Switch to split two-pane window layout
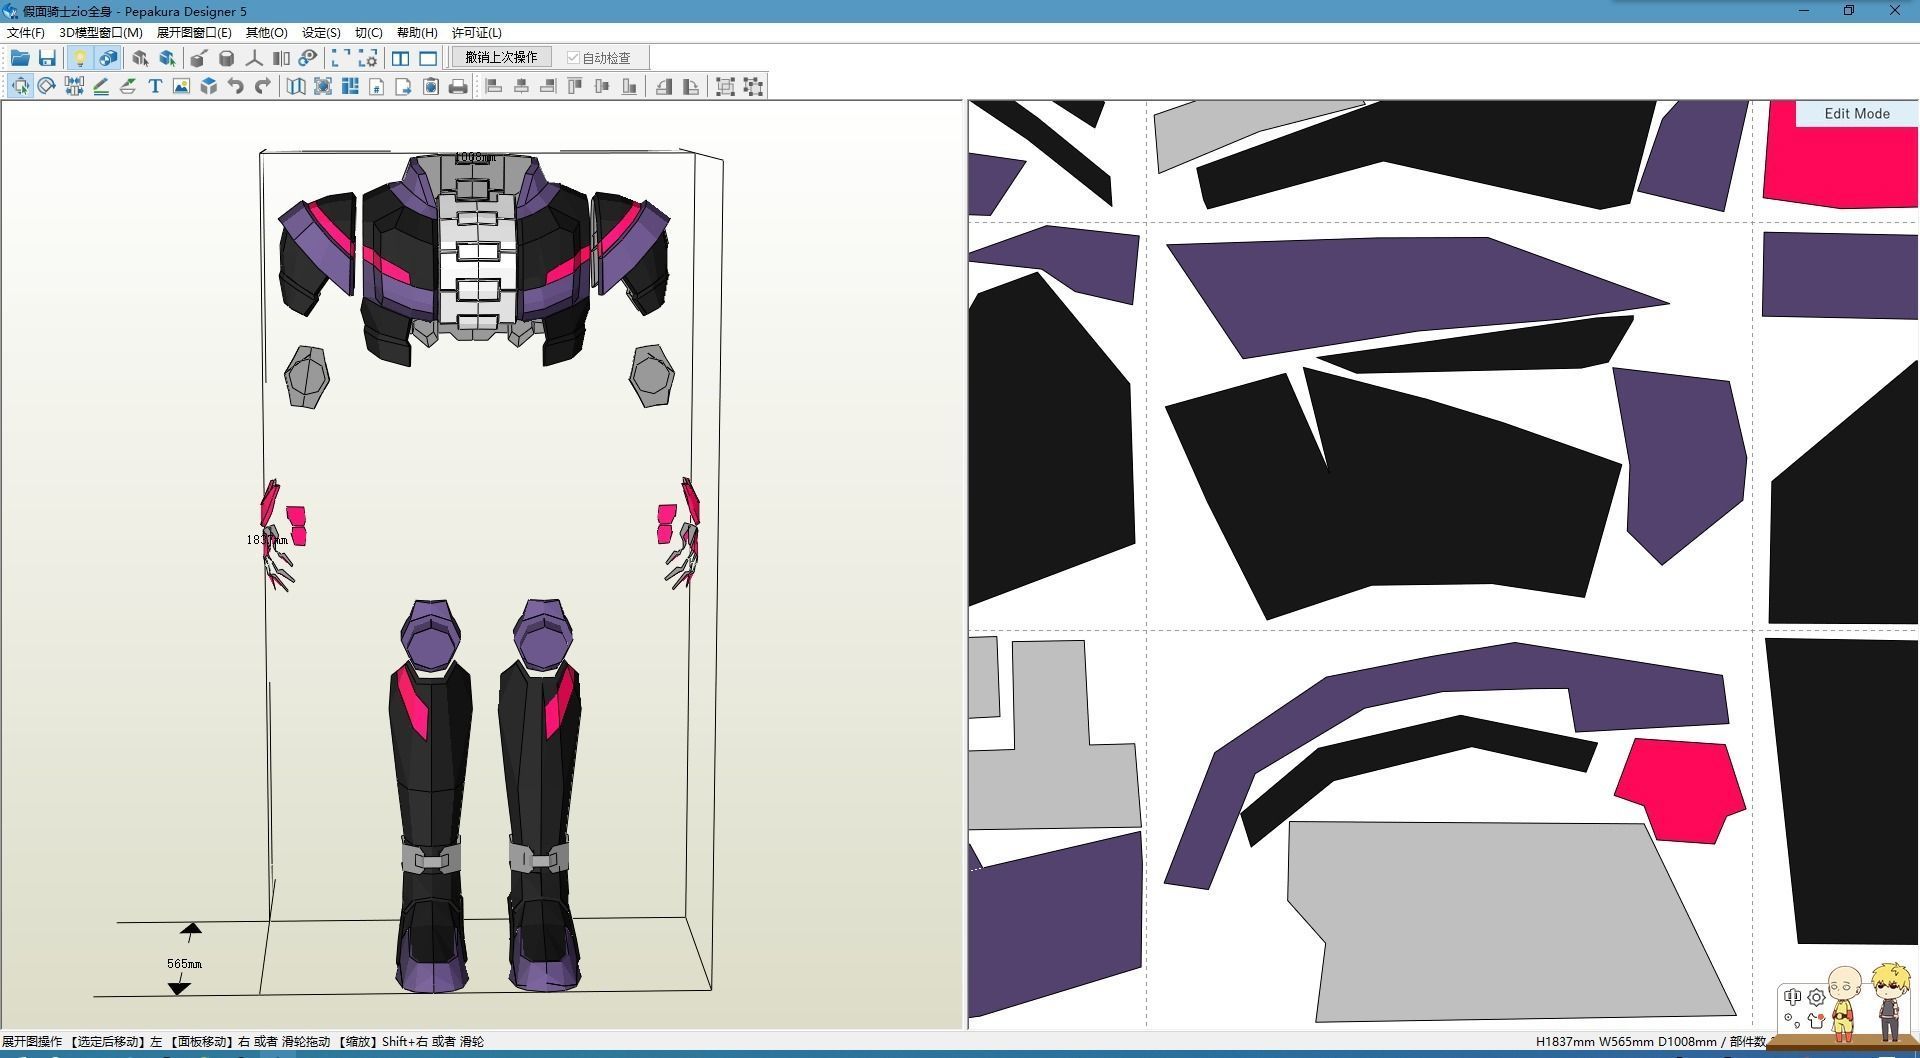This screenshot has height=1058, width=1920. [x=401, y=58]
